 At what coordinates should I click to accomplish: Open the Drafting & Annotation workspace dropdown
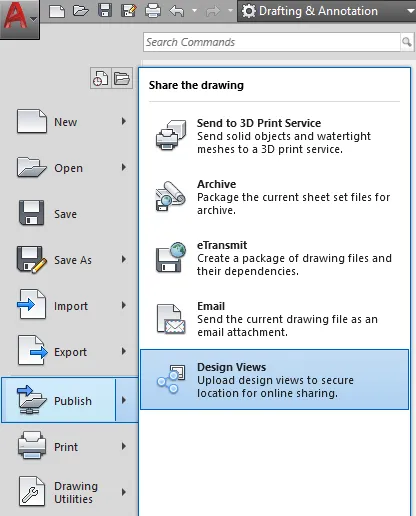327,11
